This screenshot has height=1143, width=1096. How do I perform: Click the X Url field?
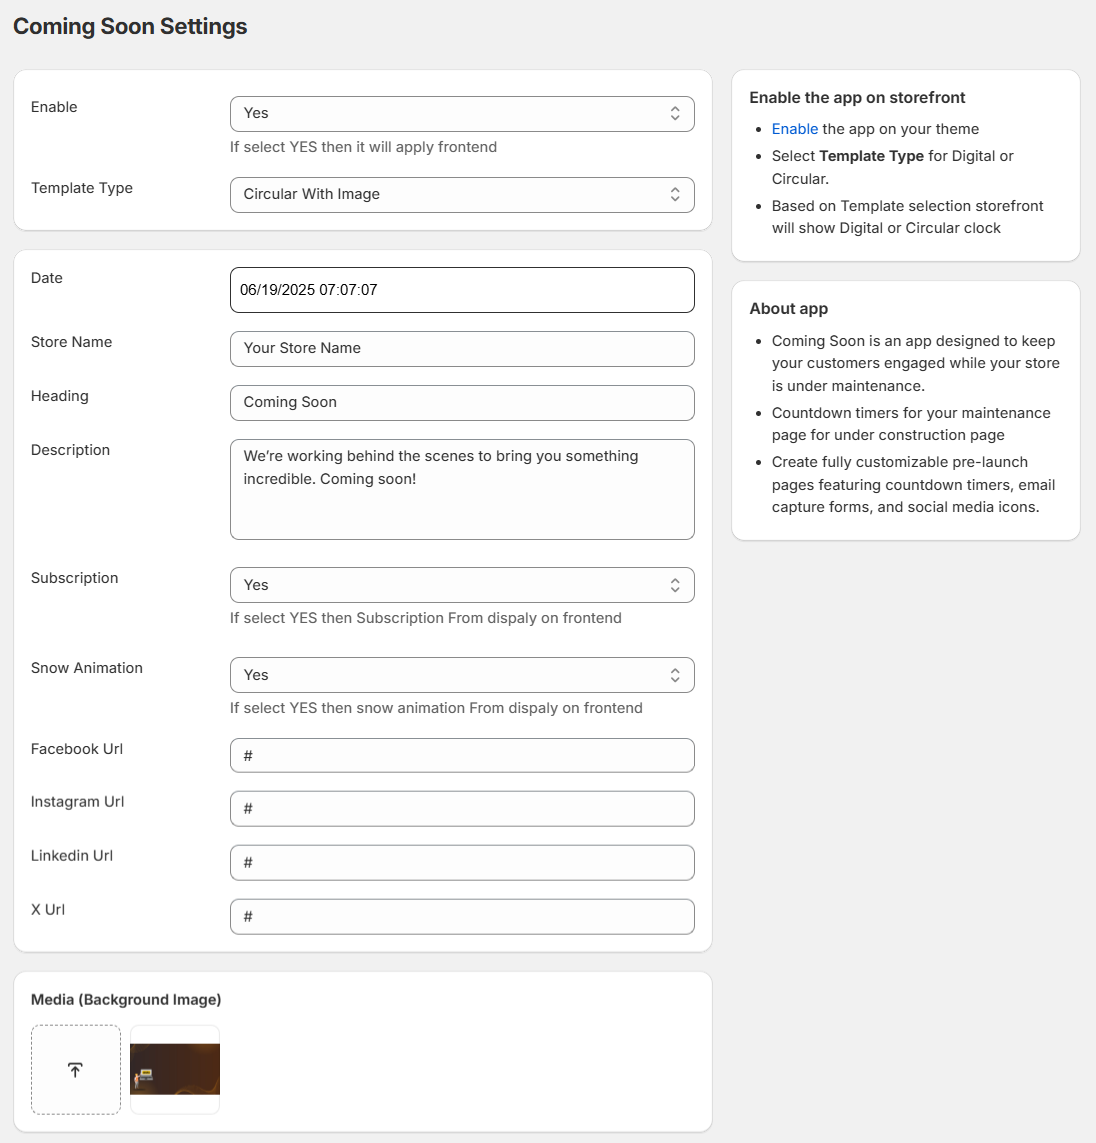point(462,917)
